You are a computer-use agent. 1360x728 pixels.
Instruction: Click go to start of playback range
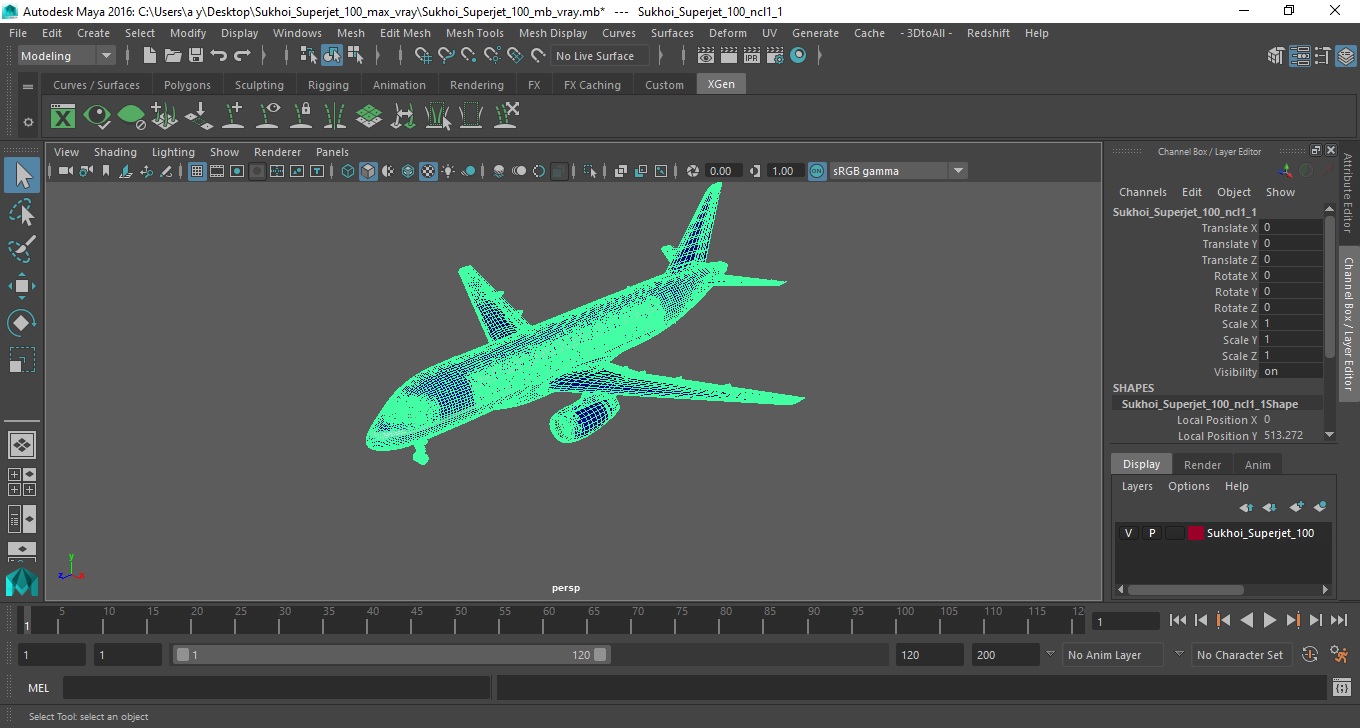(x=1178, y=620)
